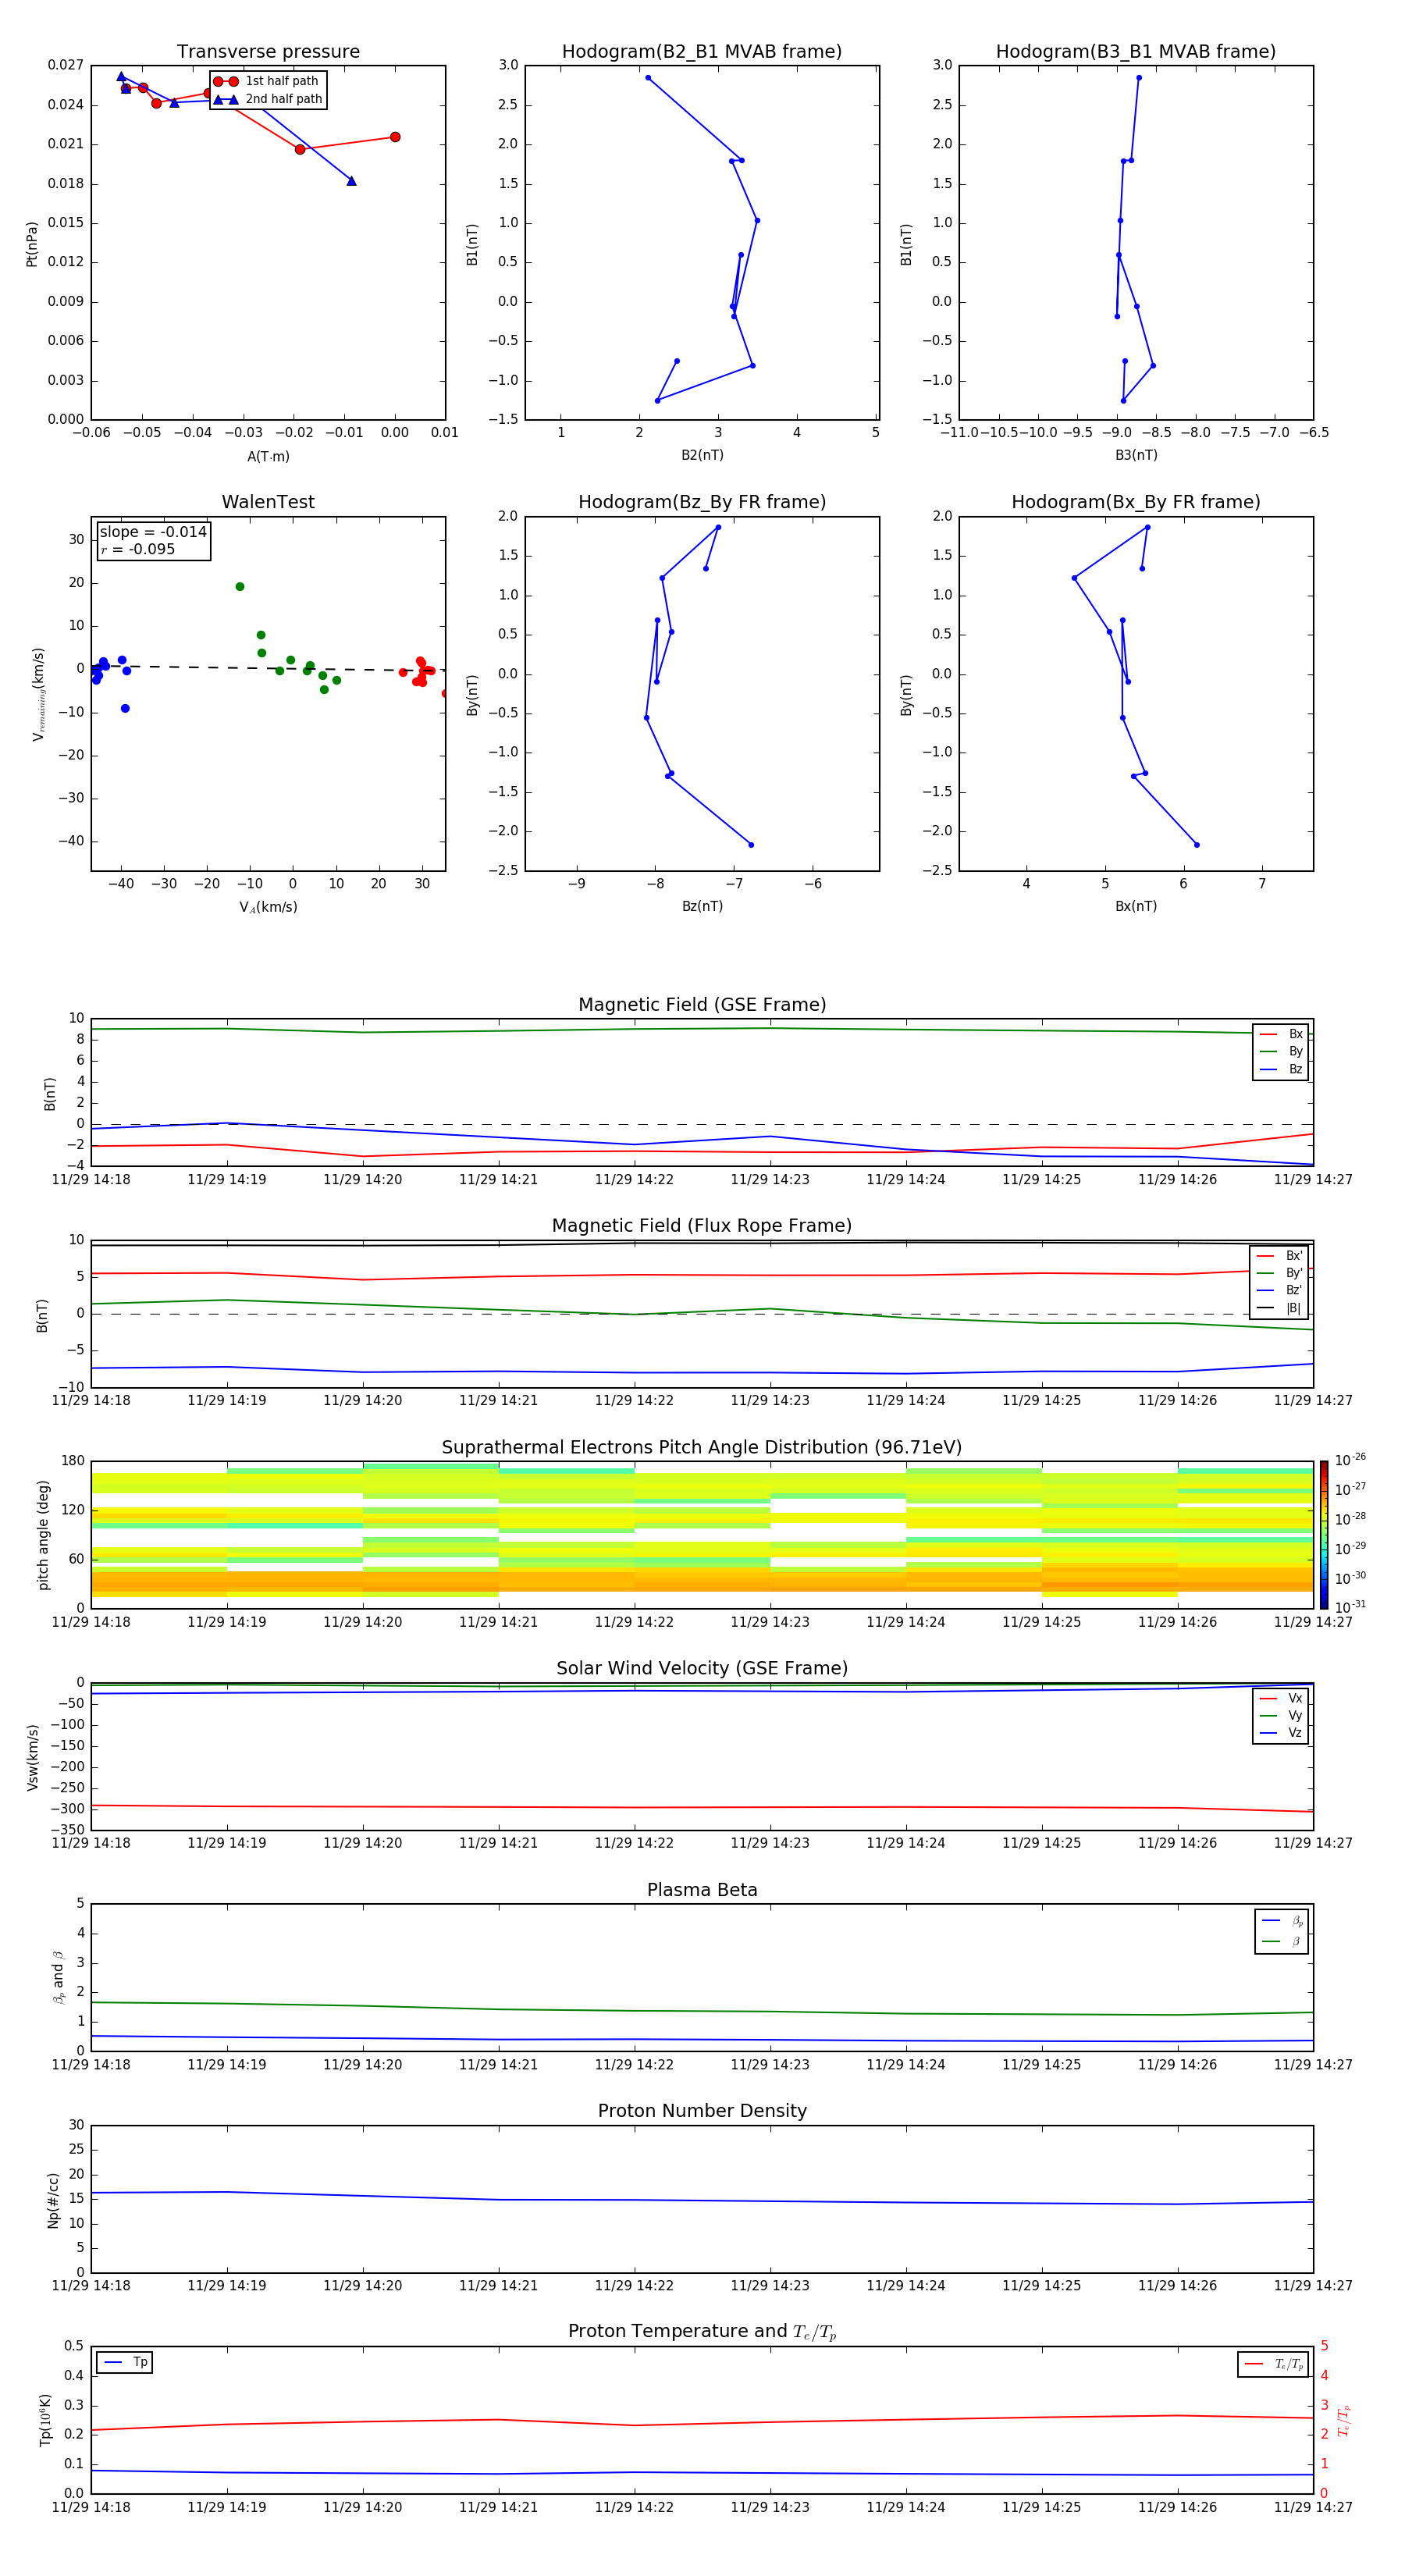Click the 'WalenTest' plot title

(x=268, y=502)
